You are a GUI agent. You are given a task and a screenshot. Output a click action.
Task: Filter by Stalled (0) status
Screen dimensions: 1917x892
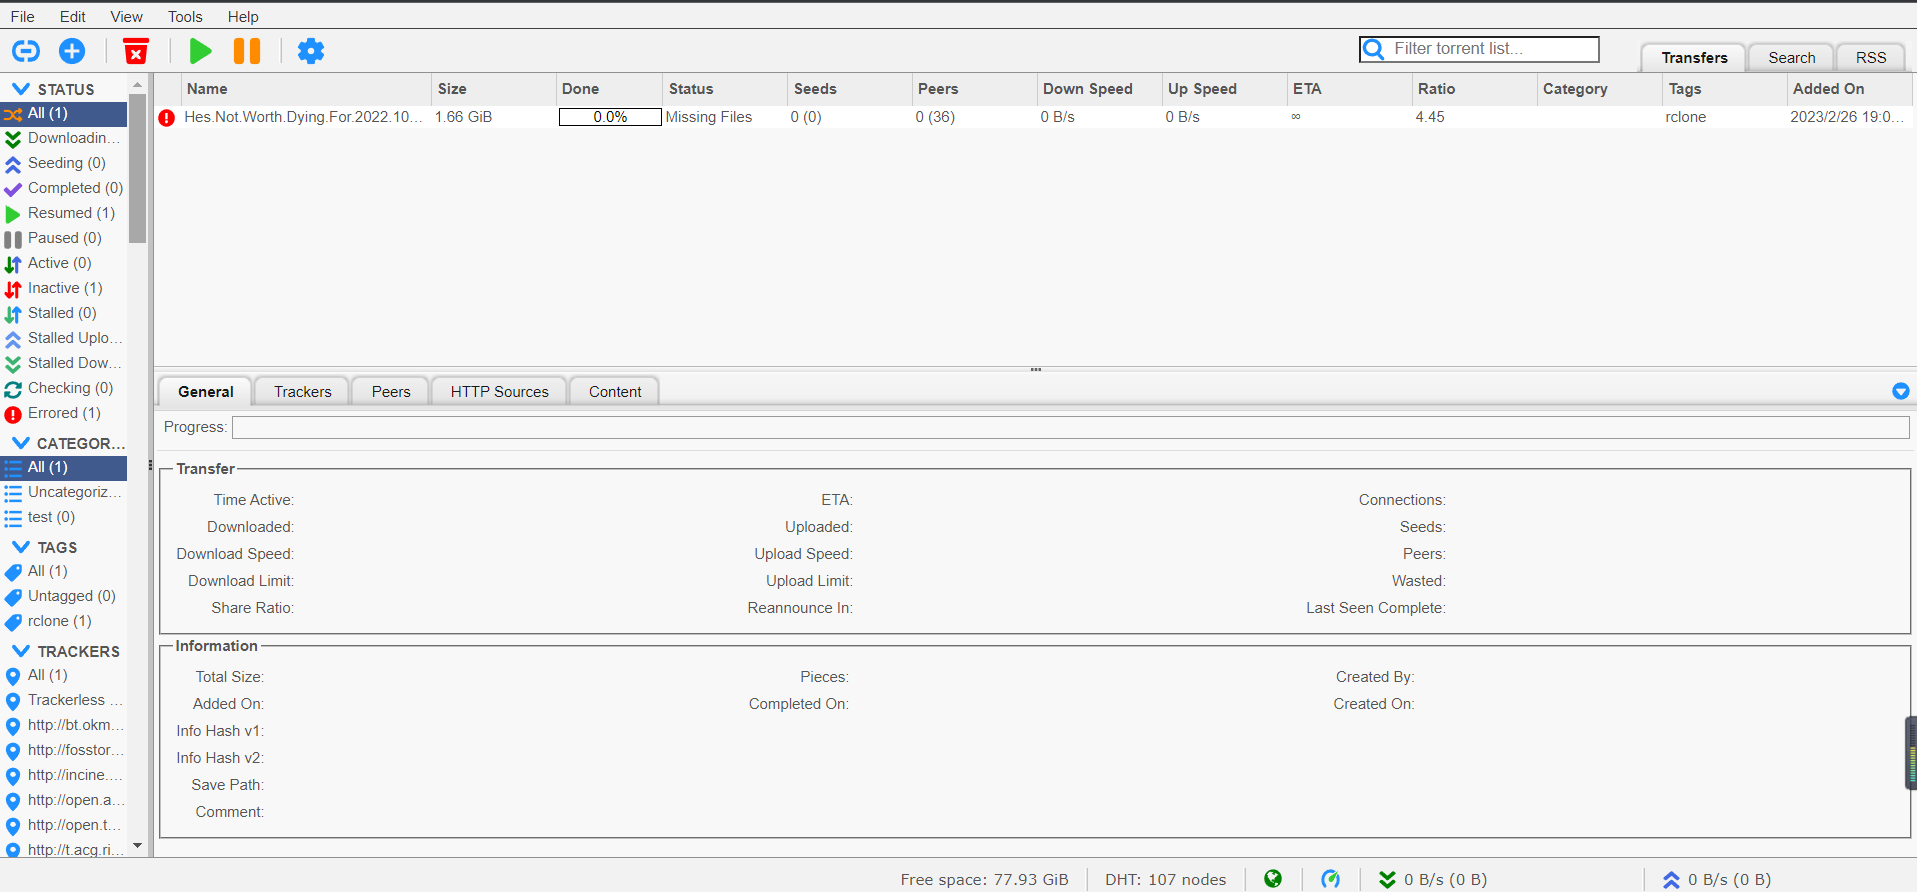(x=64, y=313)
